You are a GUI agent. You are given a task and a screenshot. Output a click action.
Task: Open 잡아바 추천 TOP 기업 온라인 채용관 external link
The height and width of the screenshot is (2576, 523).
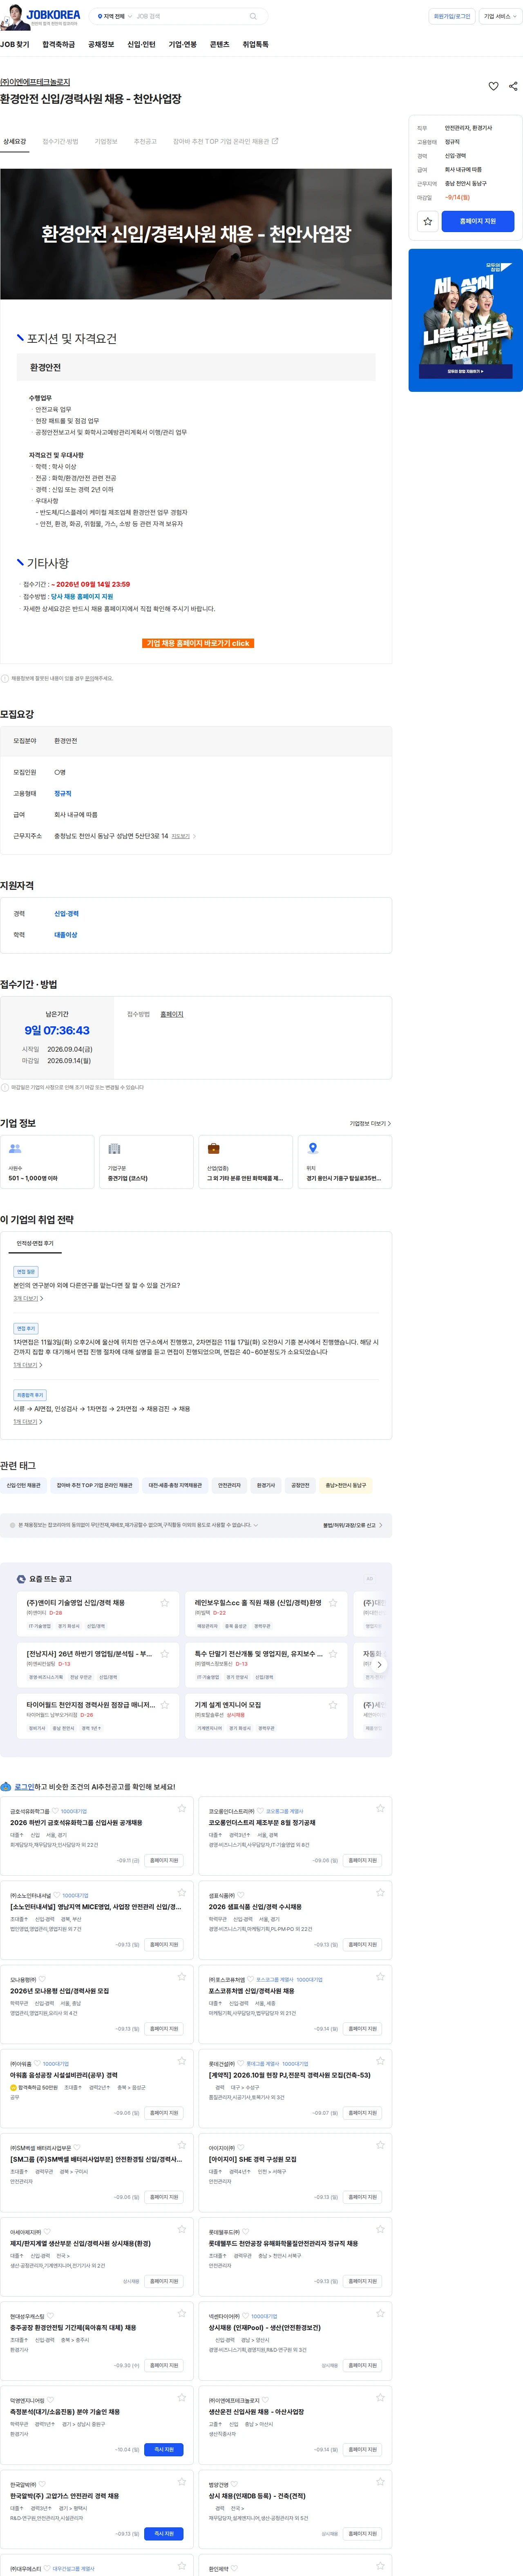[225, 141]
